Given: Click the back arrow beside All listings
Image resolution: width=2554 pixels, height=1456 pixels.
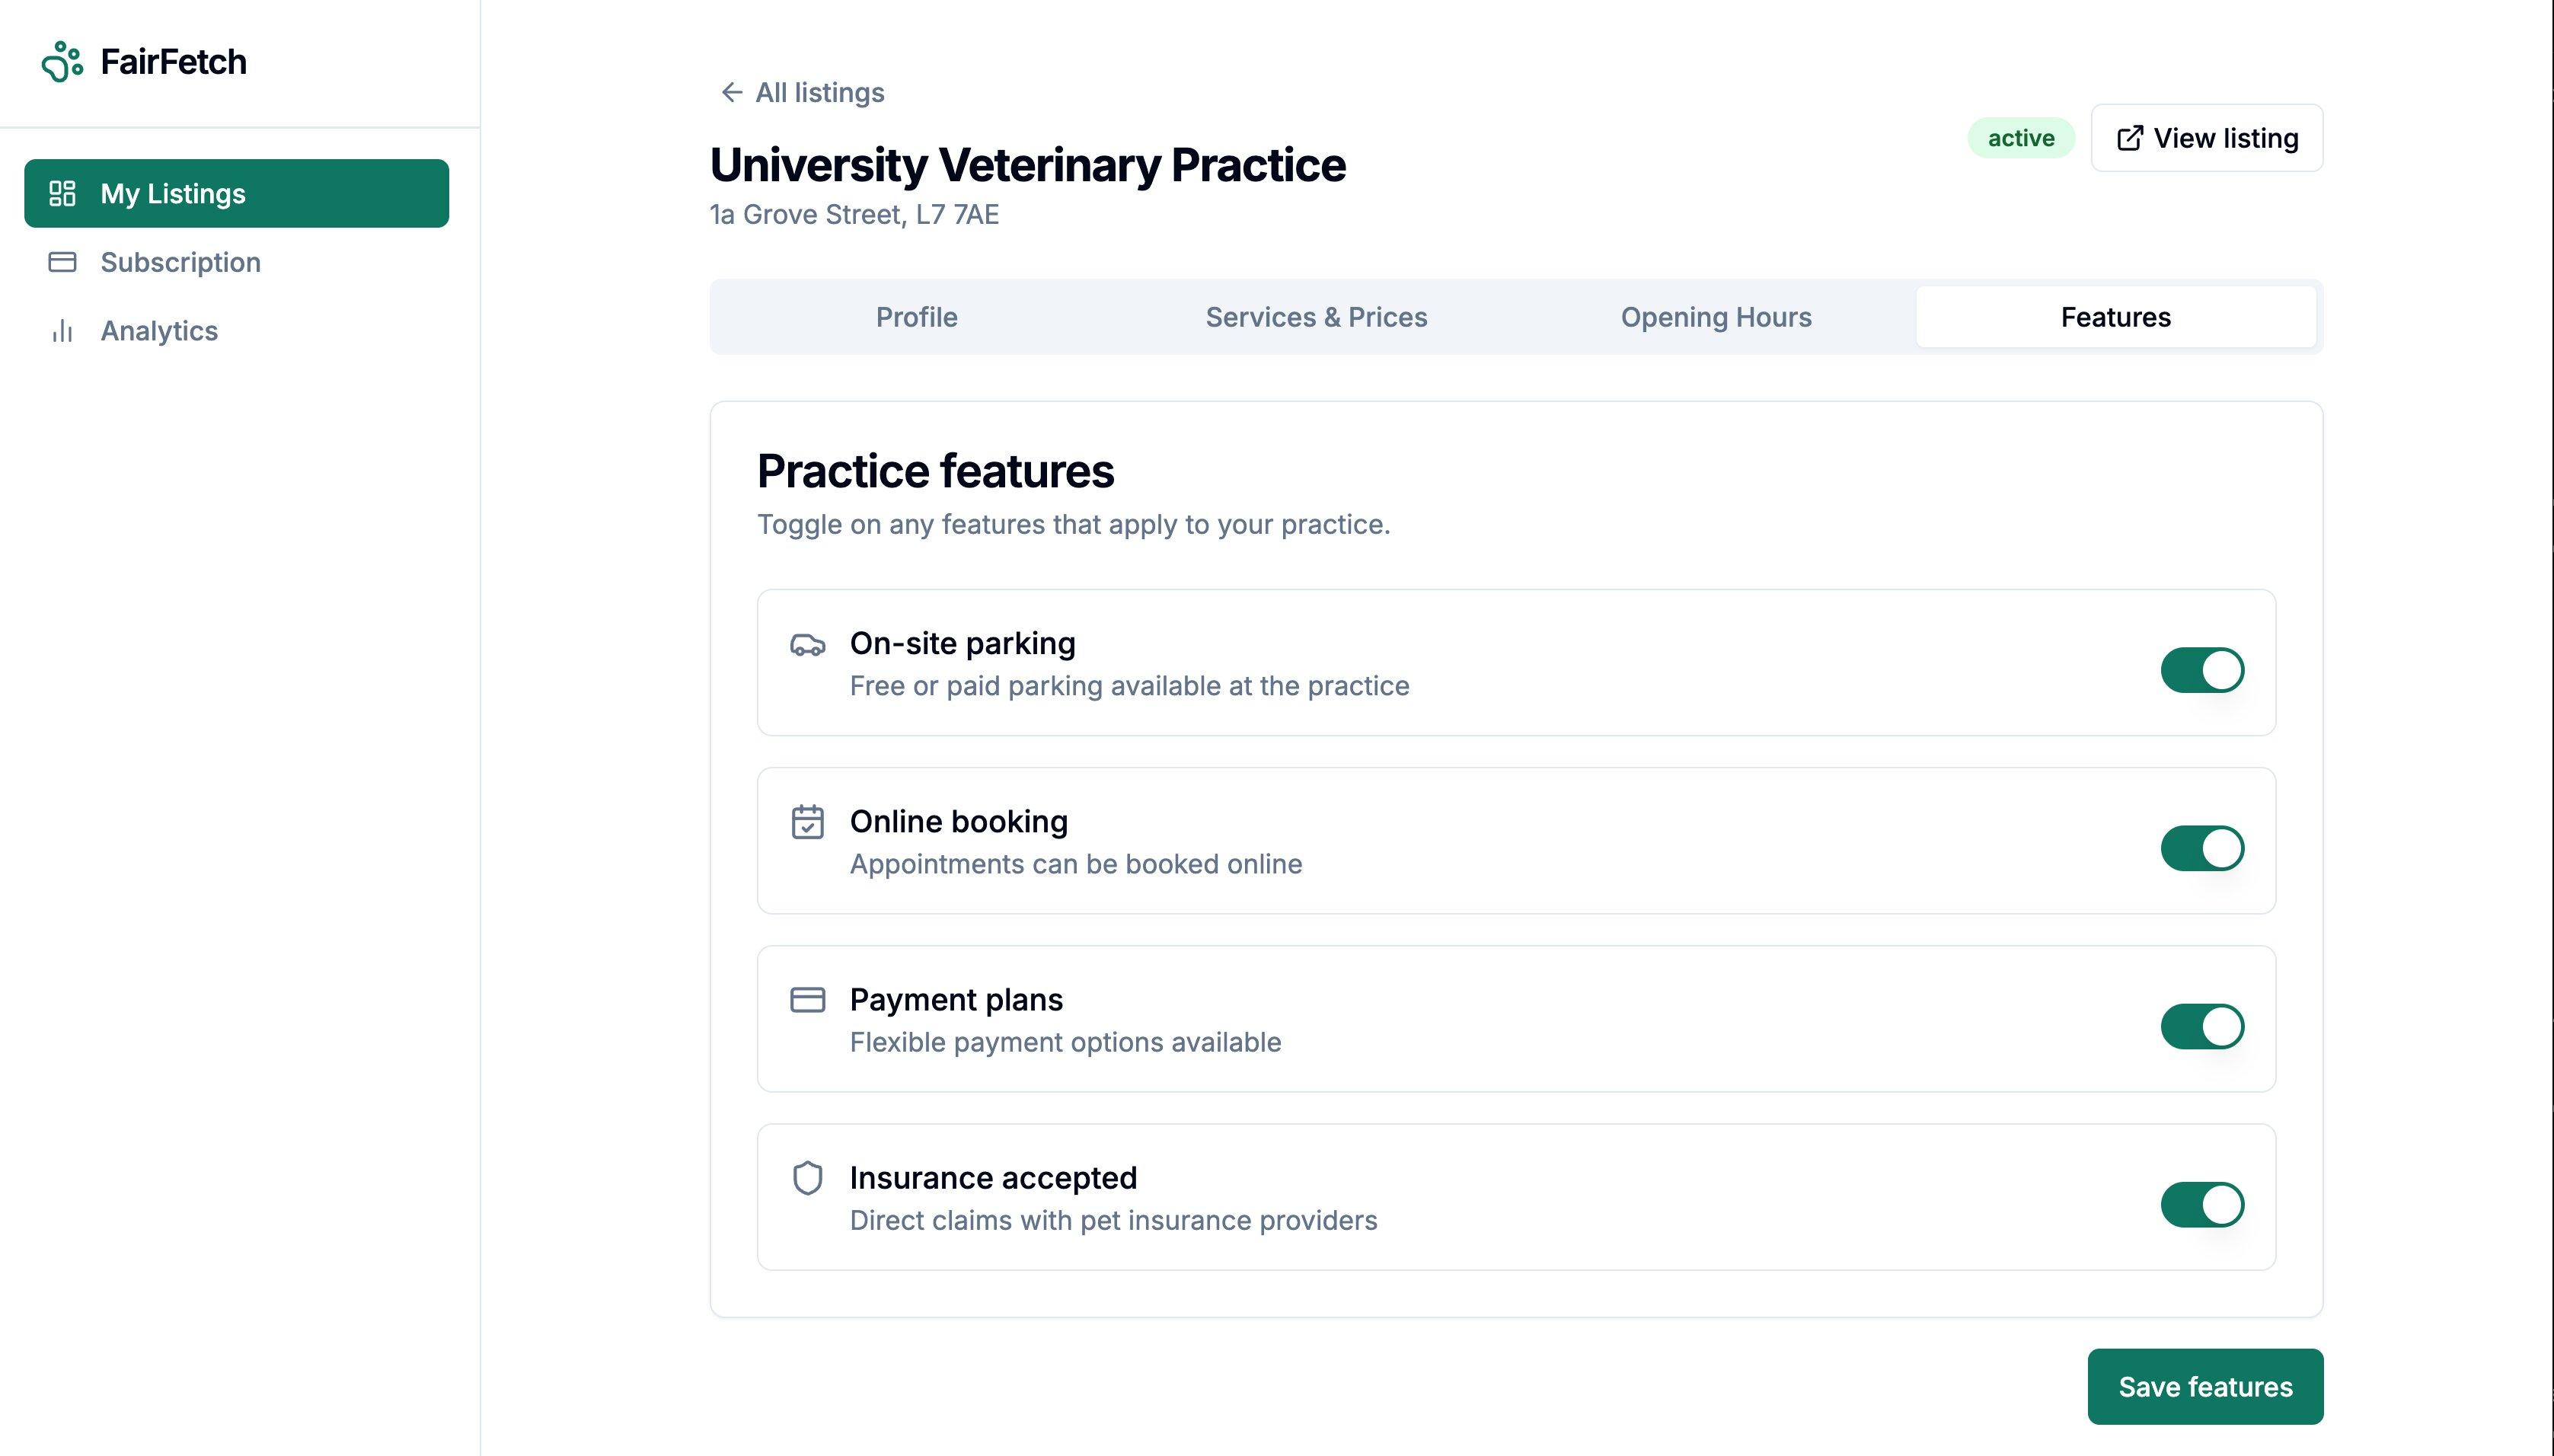Looking at the screenshot, I should [x=732, y=93].
